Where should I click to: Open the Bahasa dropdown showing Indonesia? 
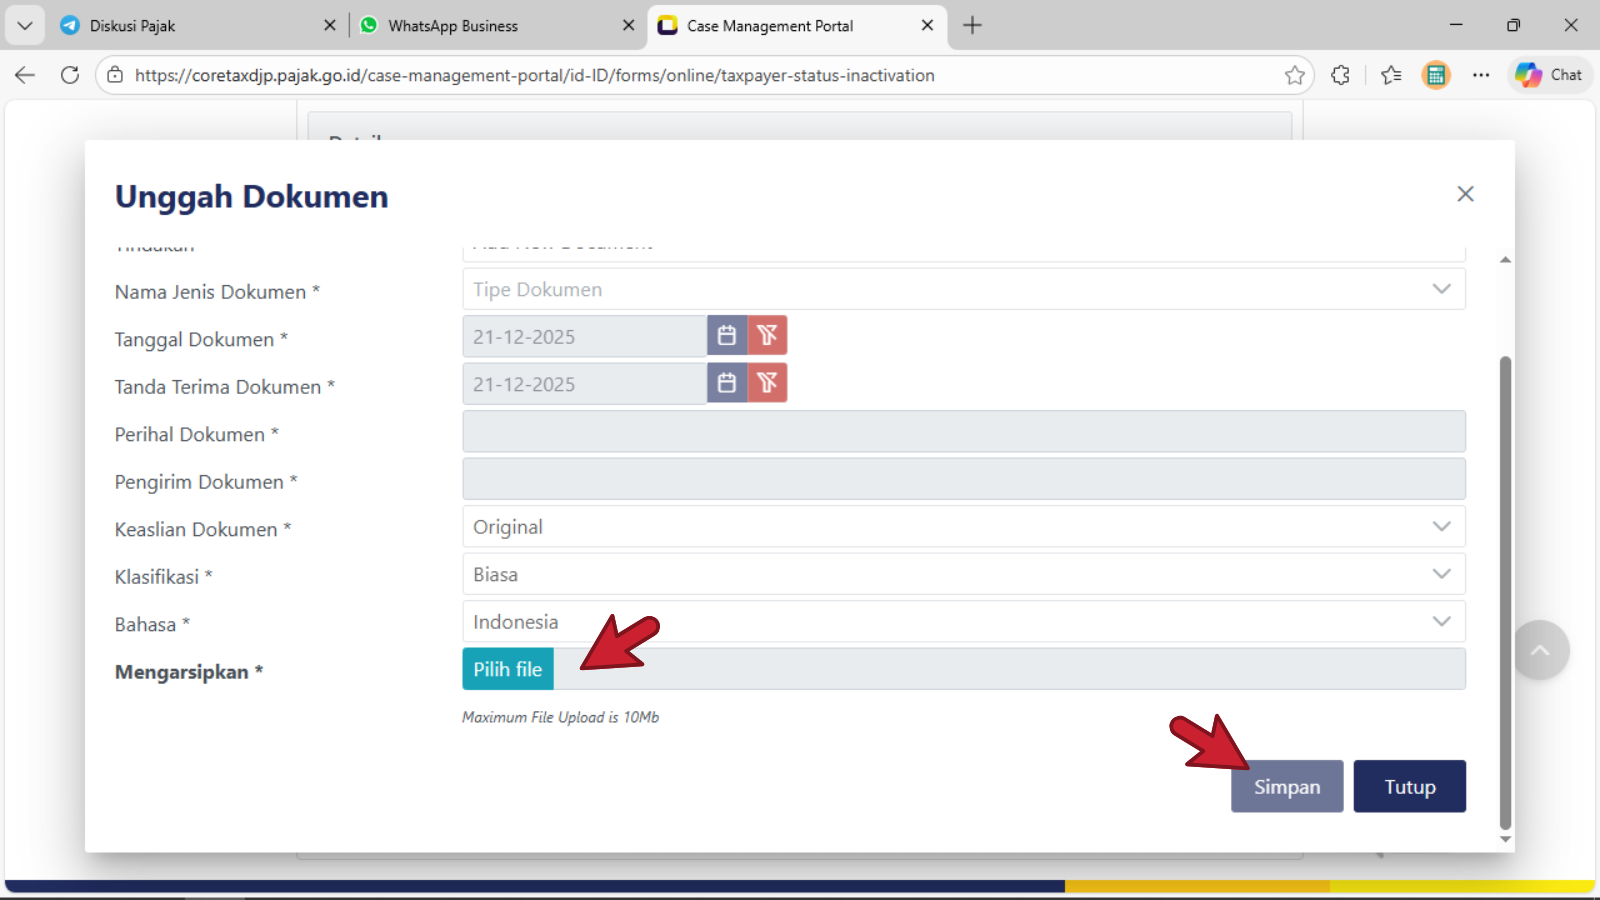[963, 622]
